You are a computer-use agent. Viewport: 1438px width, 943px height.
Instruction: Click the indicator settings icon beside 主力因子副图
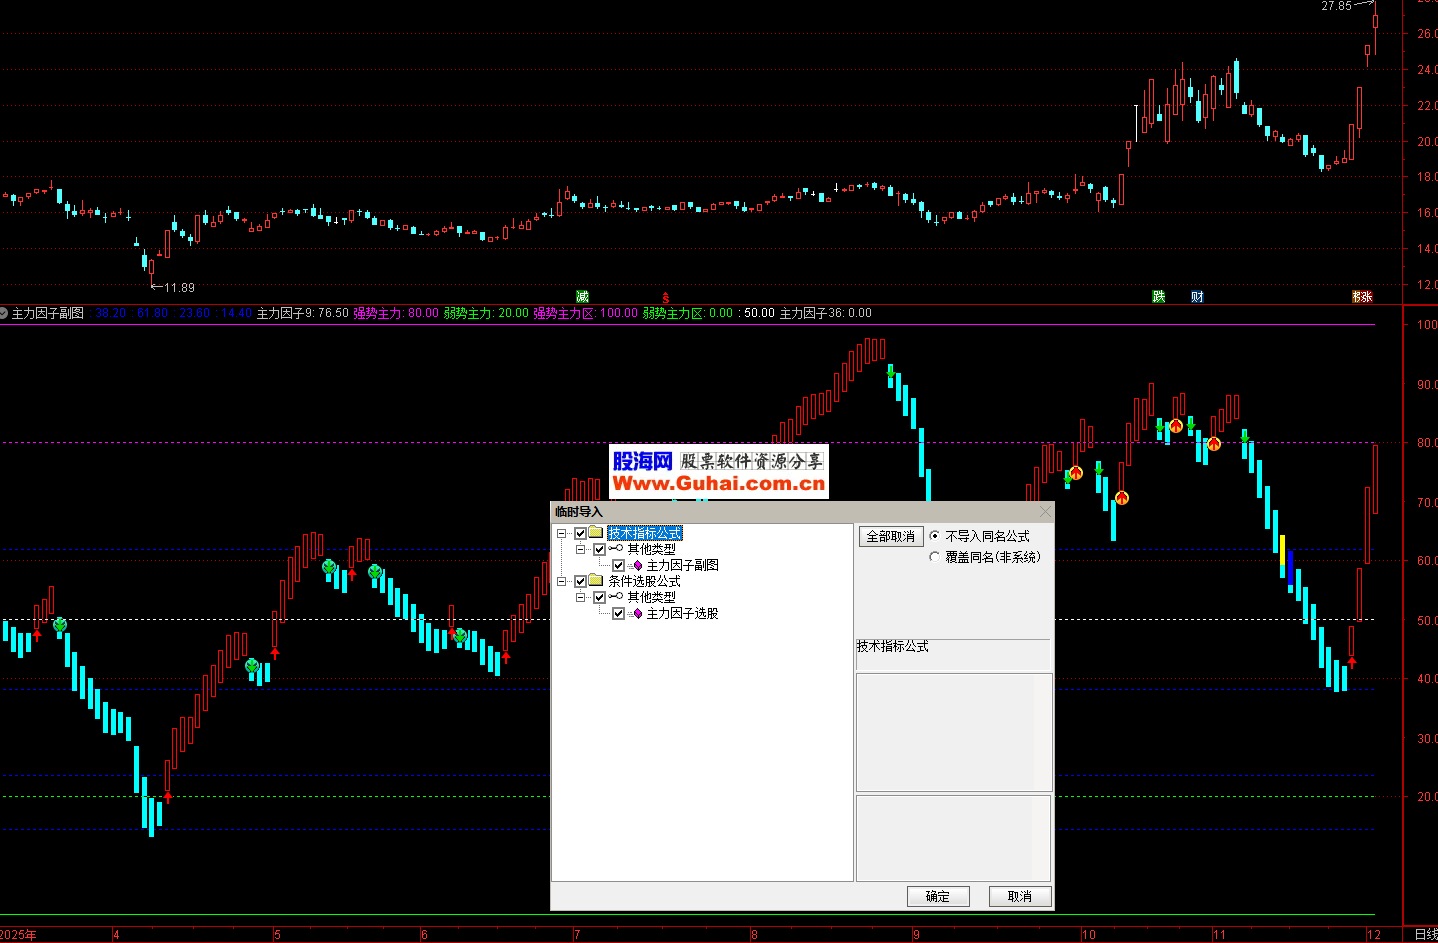(4, 313)
